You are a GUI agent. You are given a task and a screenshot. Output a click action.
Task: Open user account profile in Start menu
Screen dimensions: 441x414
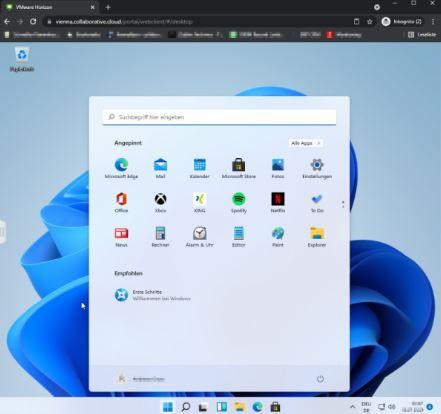click(141, 379)
